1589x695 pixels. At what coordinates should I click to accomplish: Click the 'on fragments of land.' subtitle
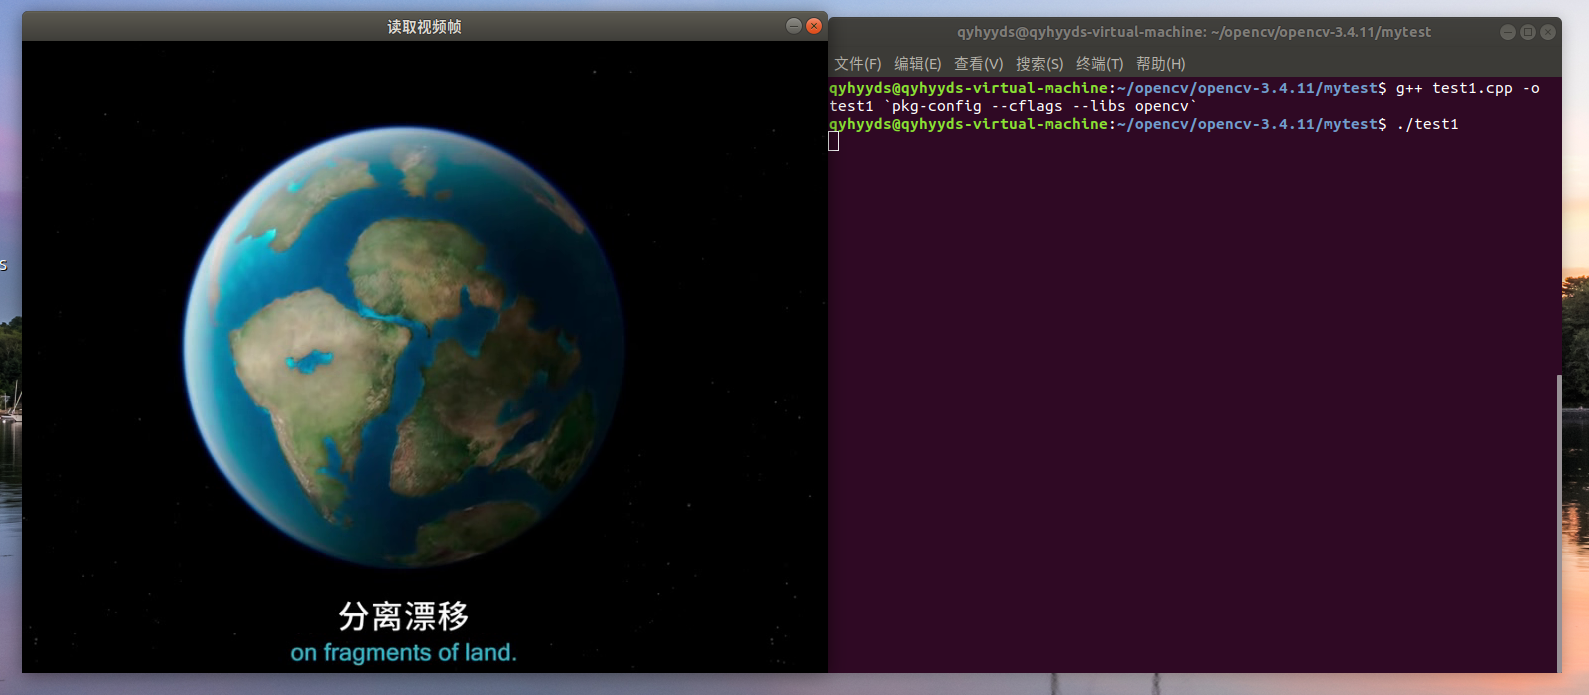point(404,653)
